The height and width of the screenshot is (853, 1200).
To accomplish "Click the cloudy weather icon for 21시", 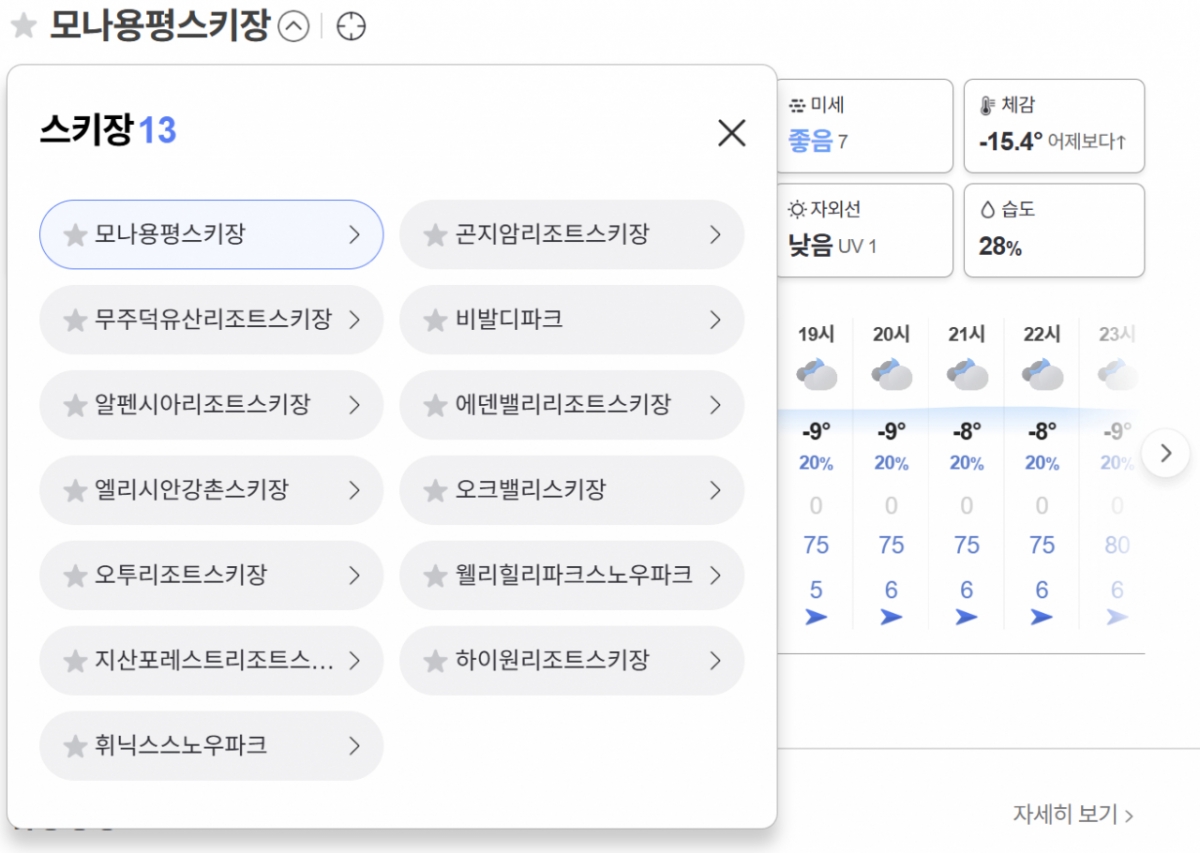I will point(966,376).
